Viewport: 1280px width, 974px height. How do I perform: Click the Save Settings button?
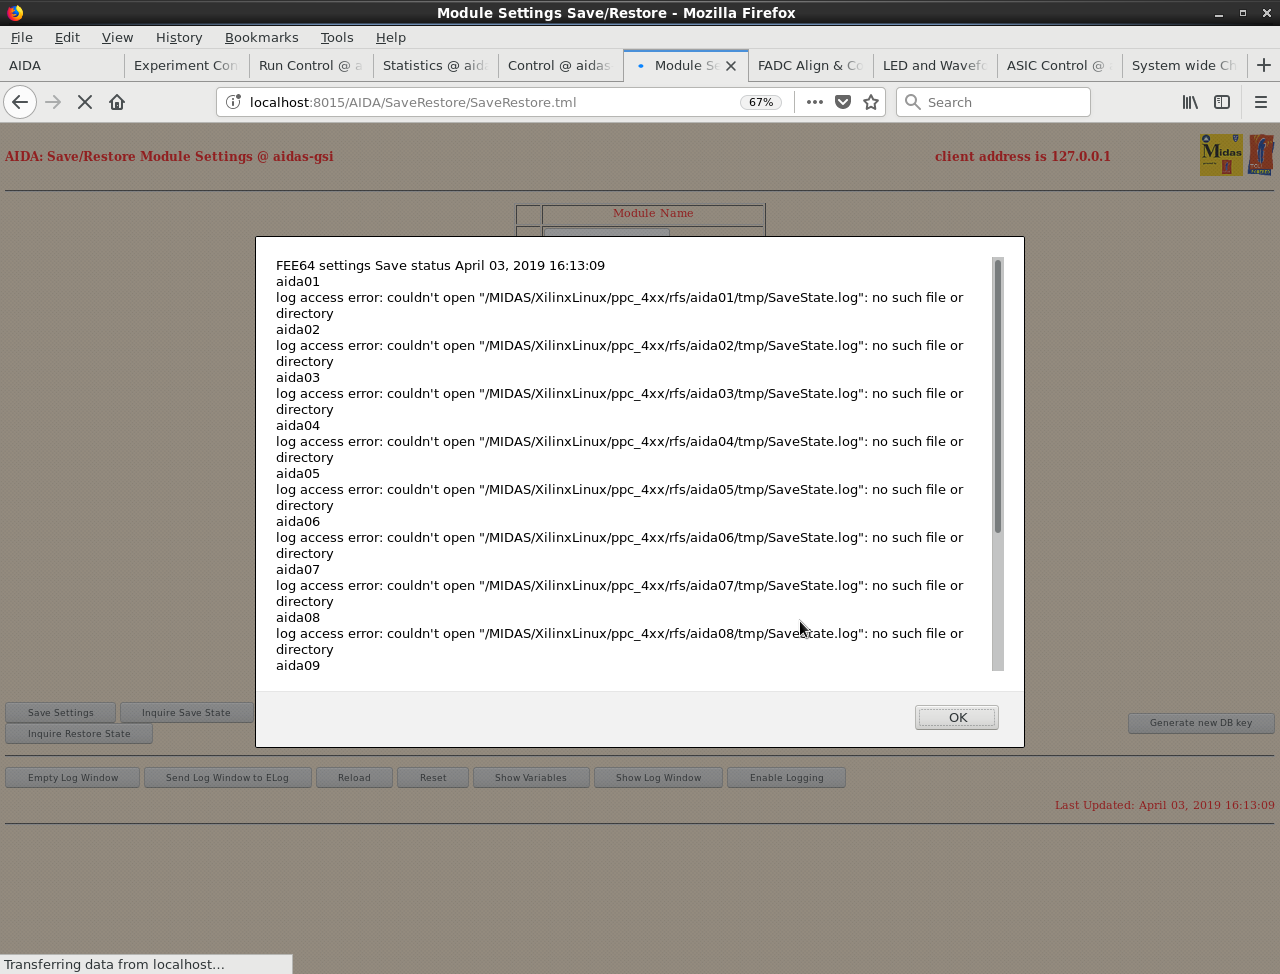(61, 713)
